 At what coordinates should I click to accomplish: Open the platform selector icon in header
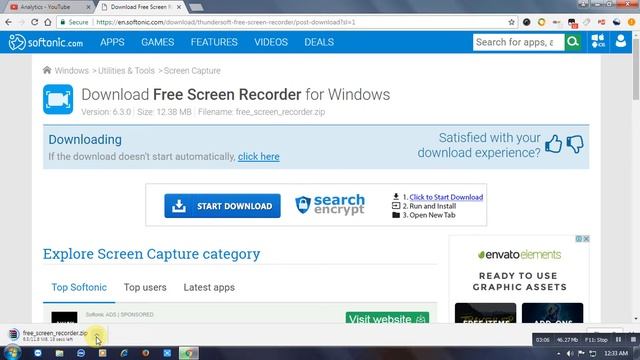[x=598, y=41]
